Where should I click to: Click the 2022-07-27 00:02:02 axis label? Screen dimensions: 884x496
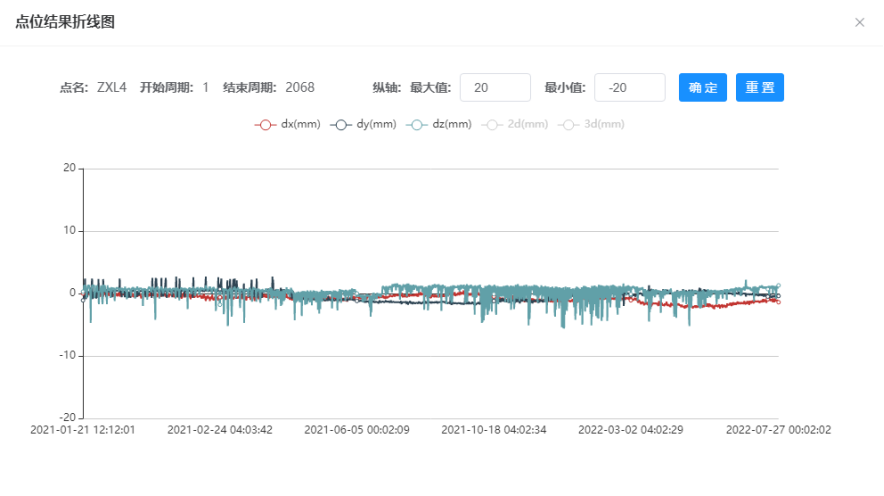coord(779,430)
